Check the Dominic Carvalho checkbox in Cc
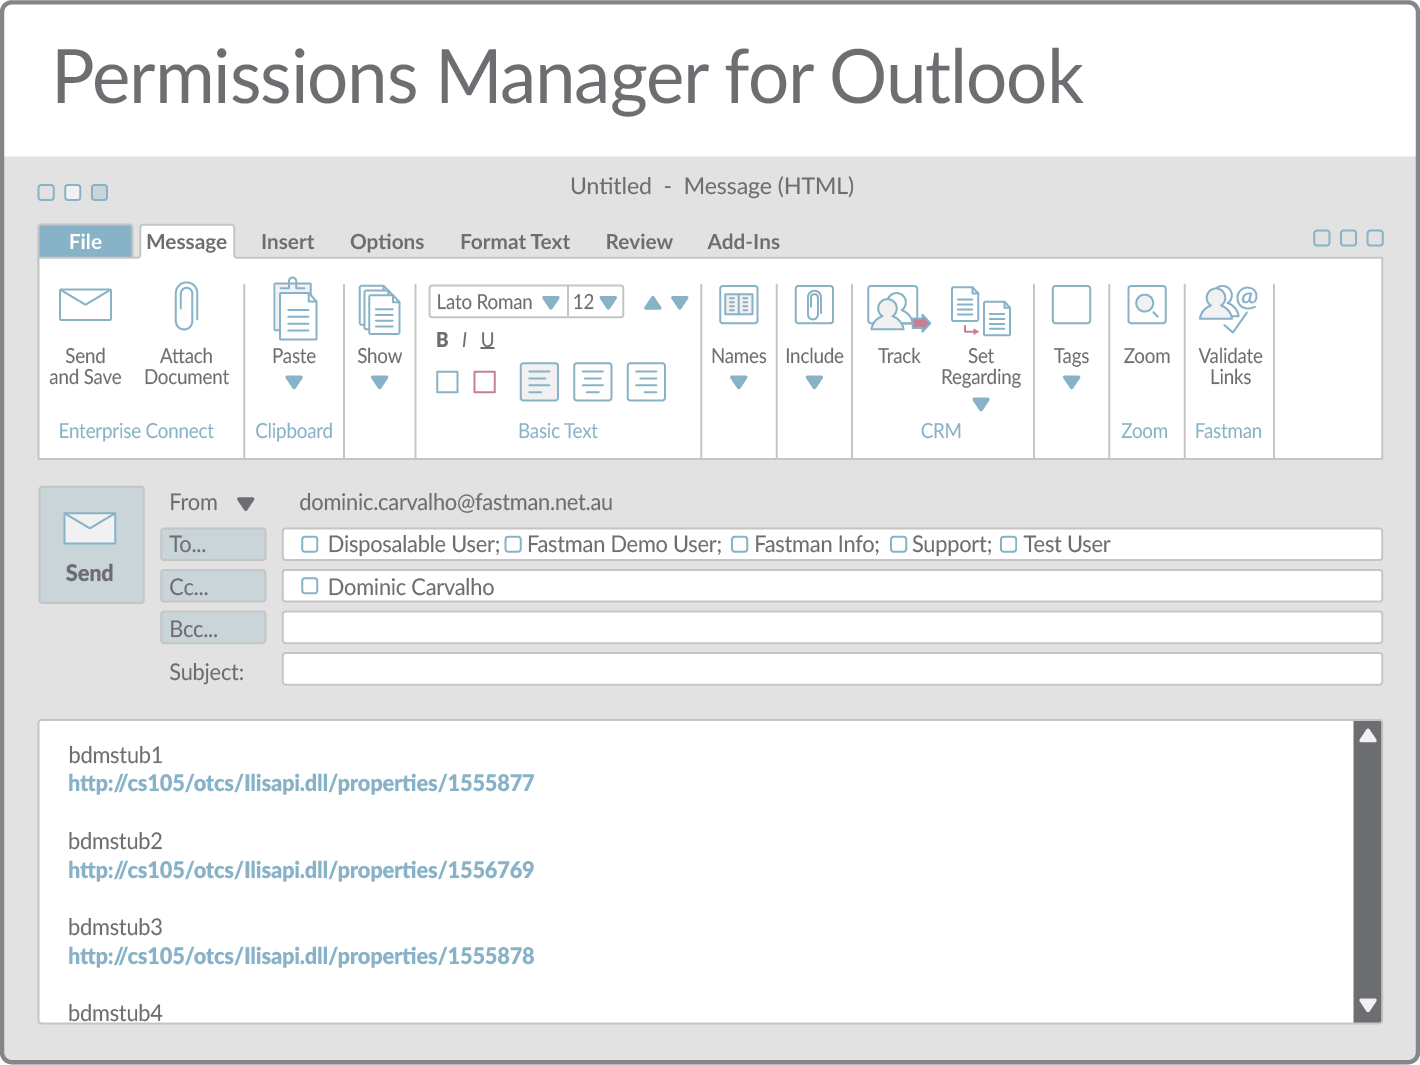The image size is (1420, 1065). [x=309, y=586]
